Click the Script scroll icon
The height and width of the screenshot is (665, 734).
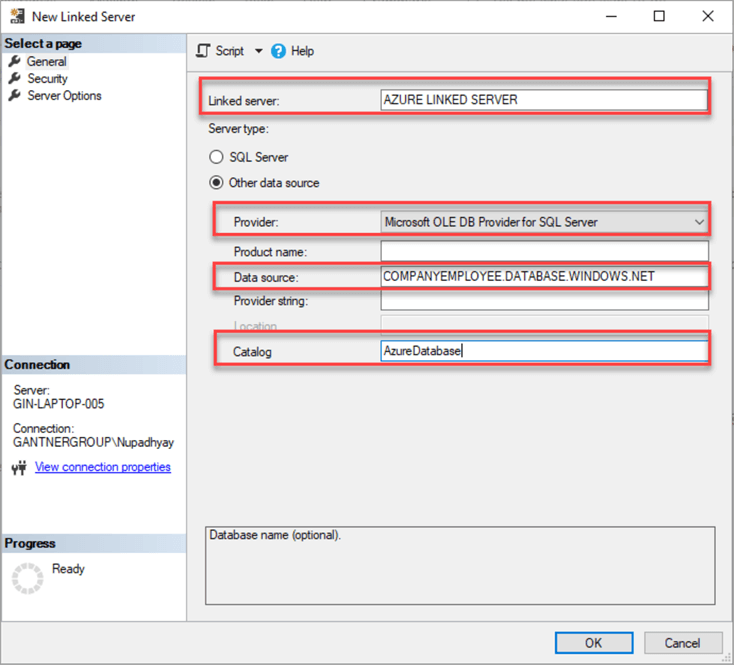203,51
